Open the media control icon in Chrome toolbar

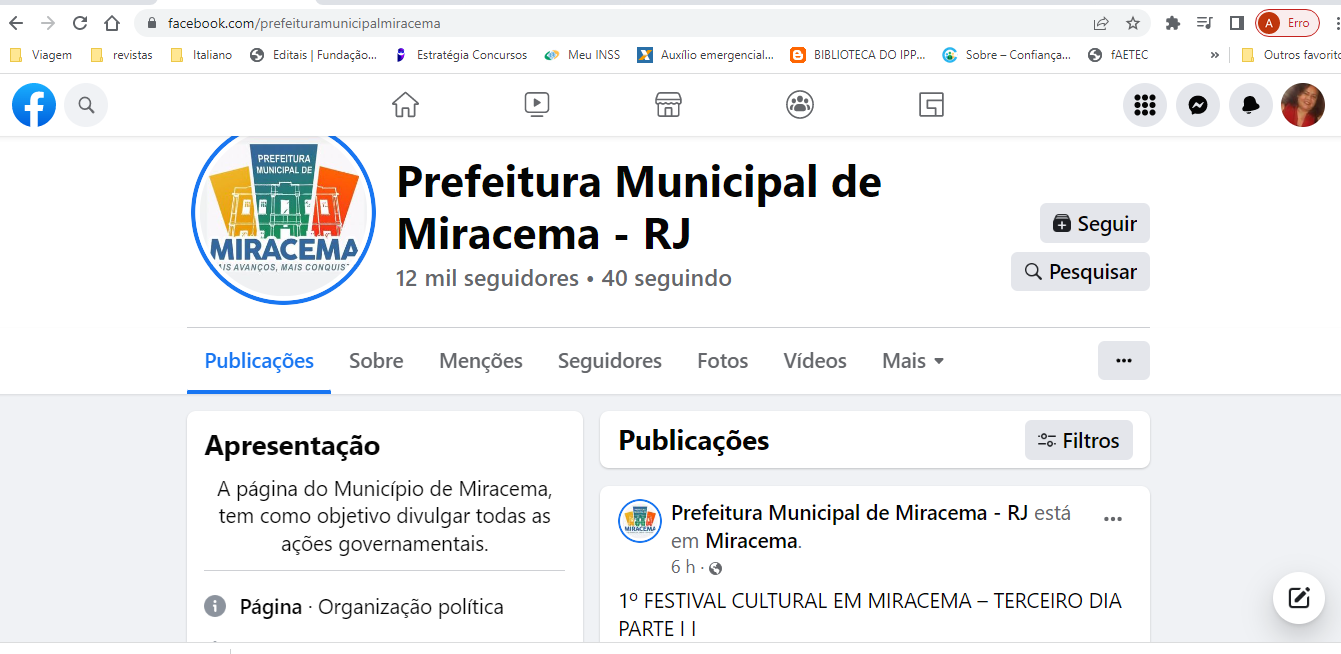coord(1205,23)
